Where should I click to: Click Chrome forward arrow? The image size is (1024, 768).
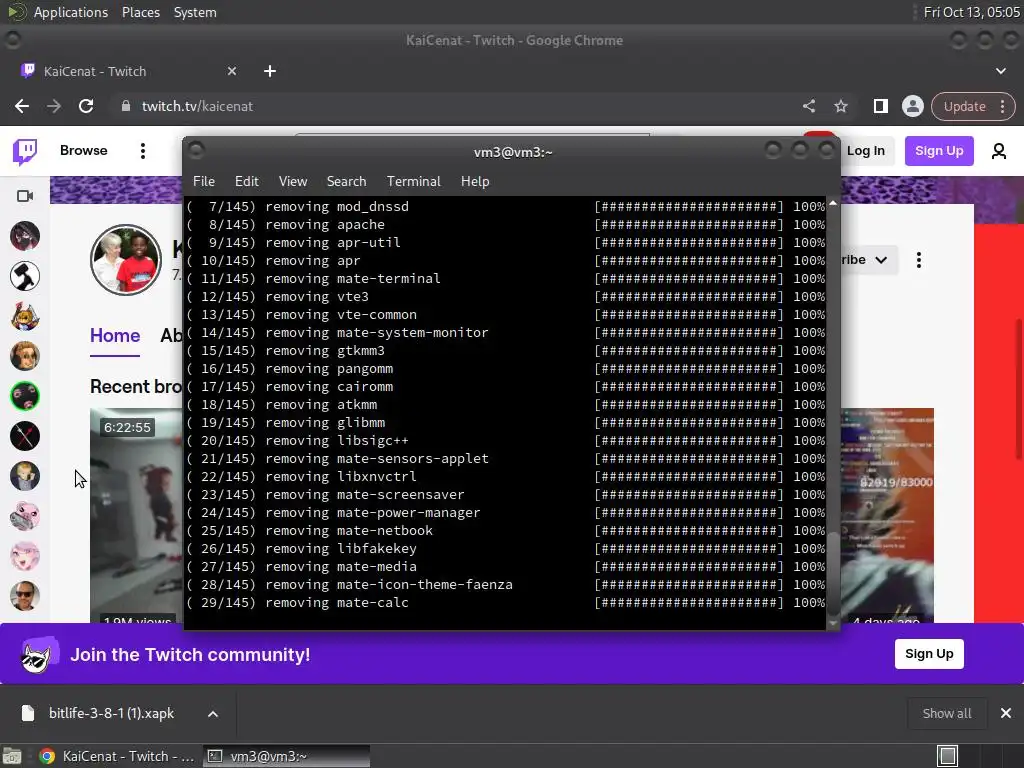[54, 106]
